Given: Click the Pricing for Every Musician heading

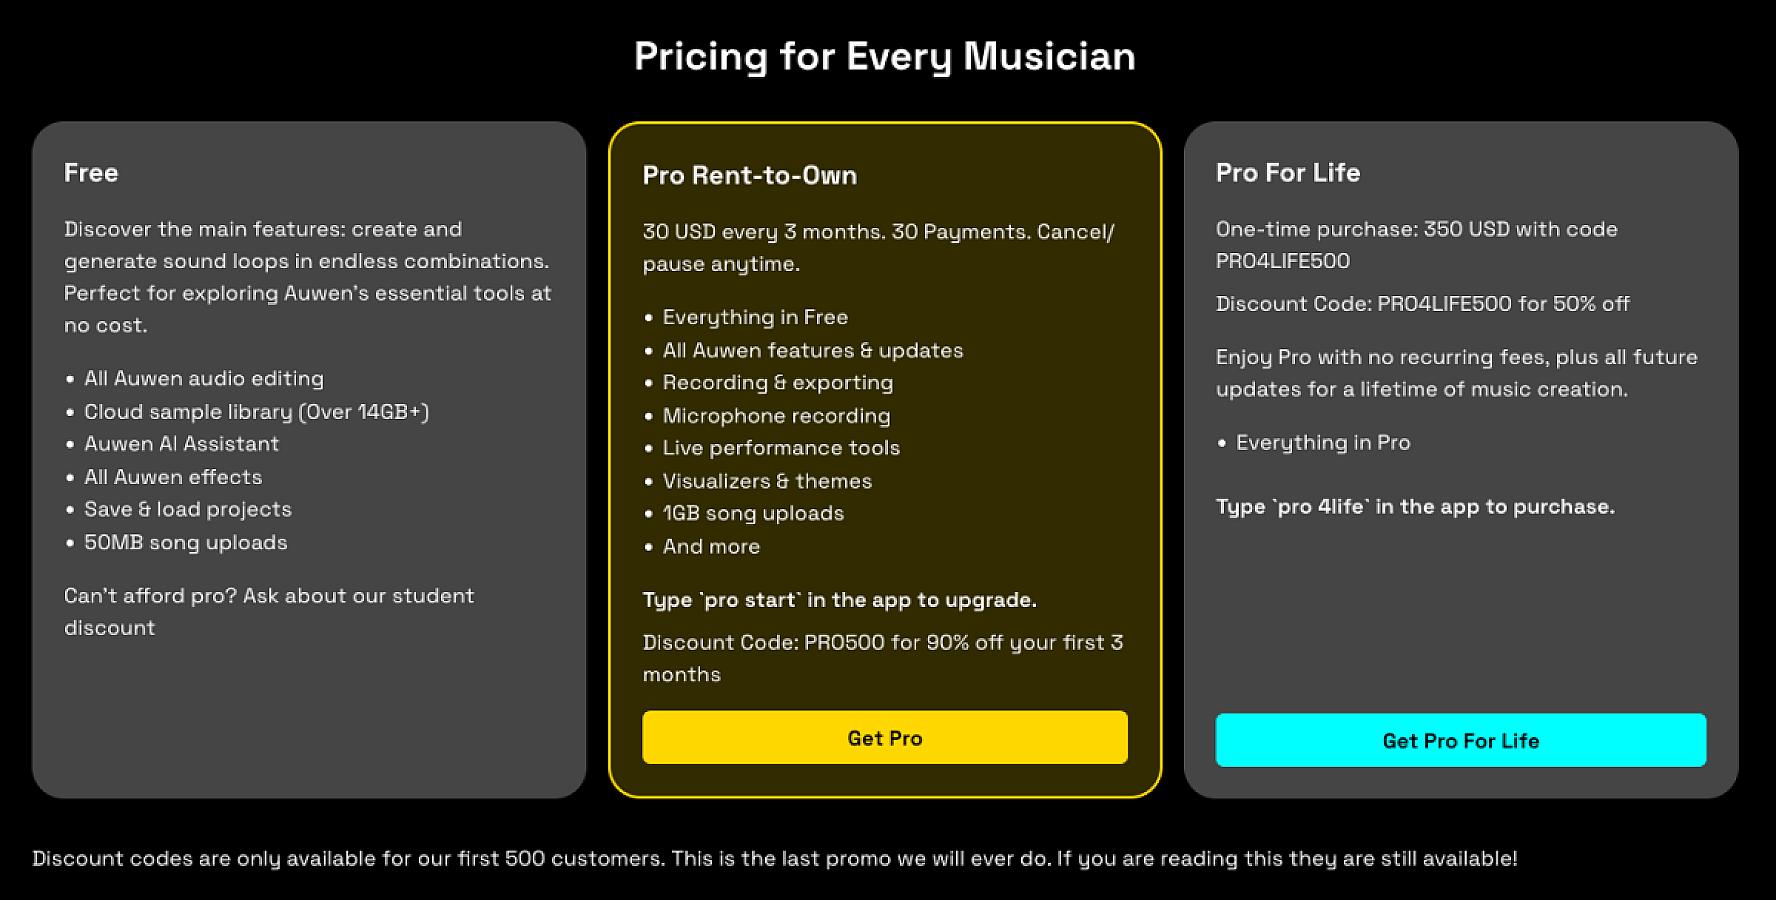Looking at the screenshot, I should 885,56.
